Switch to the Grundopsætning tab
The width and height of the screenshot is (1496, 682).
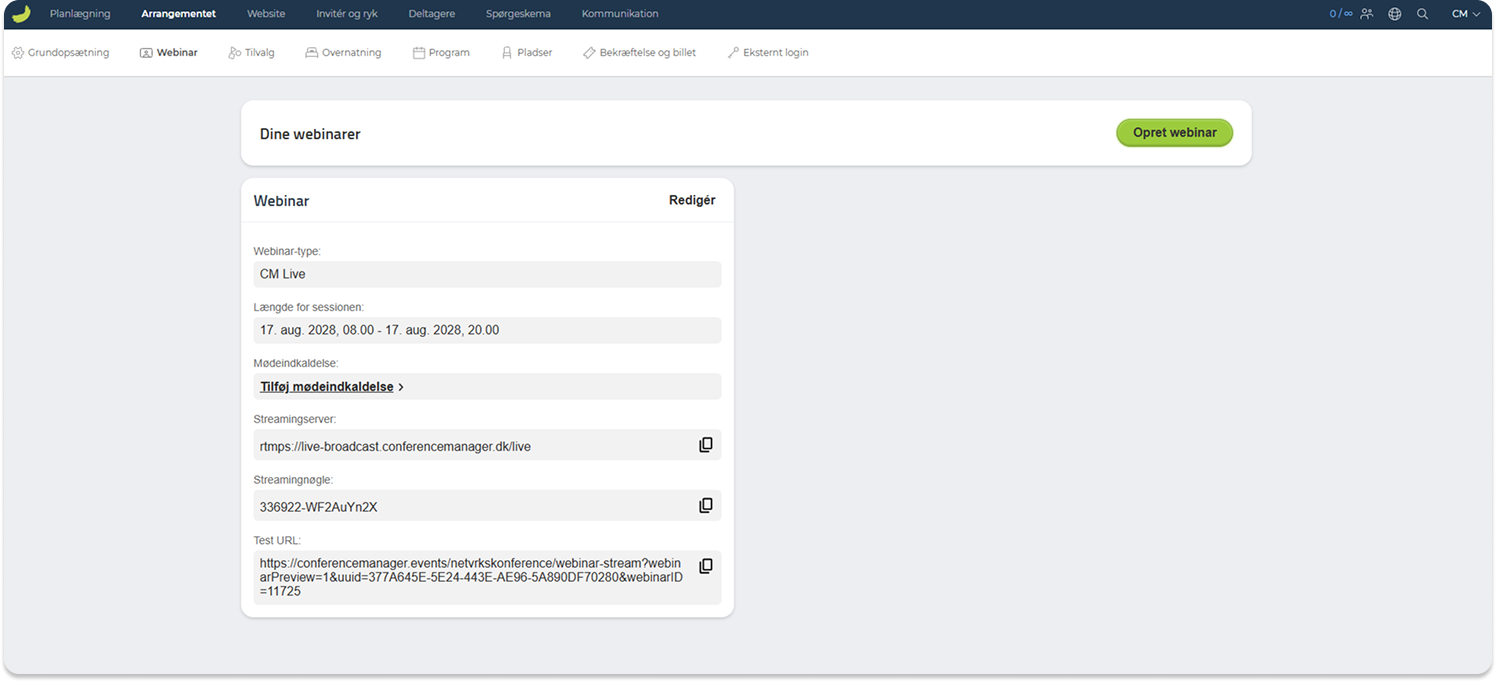61,52
